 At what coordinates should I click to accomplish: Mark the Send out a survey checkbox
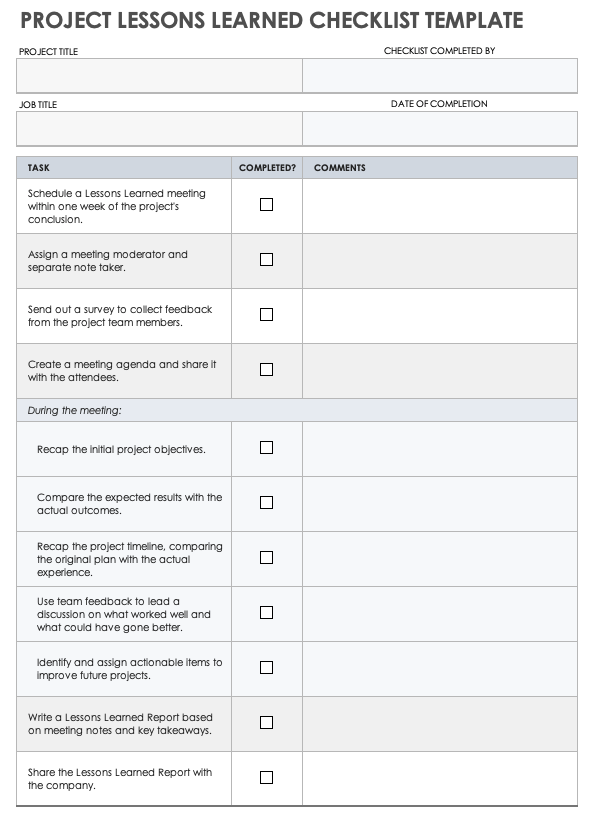[x=266, y=314]
